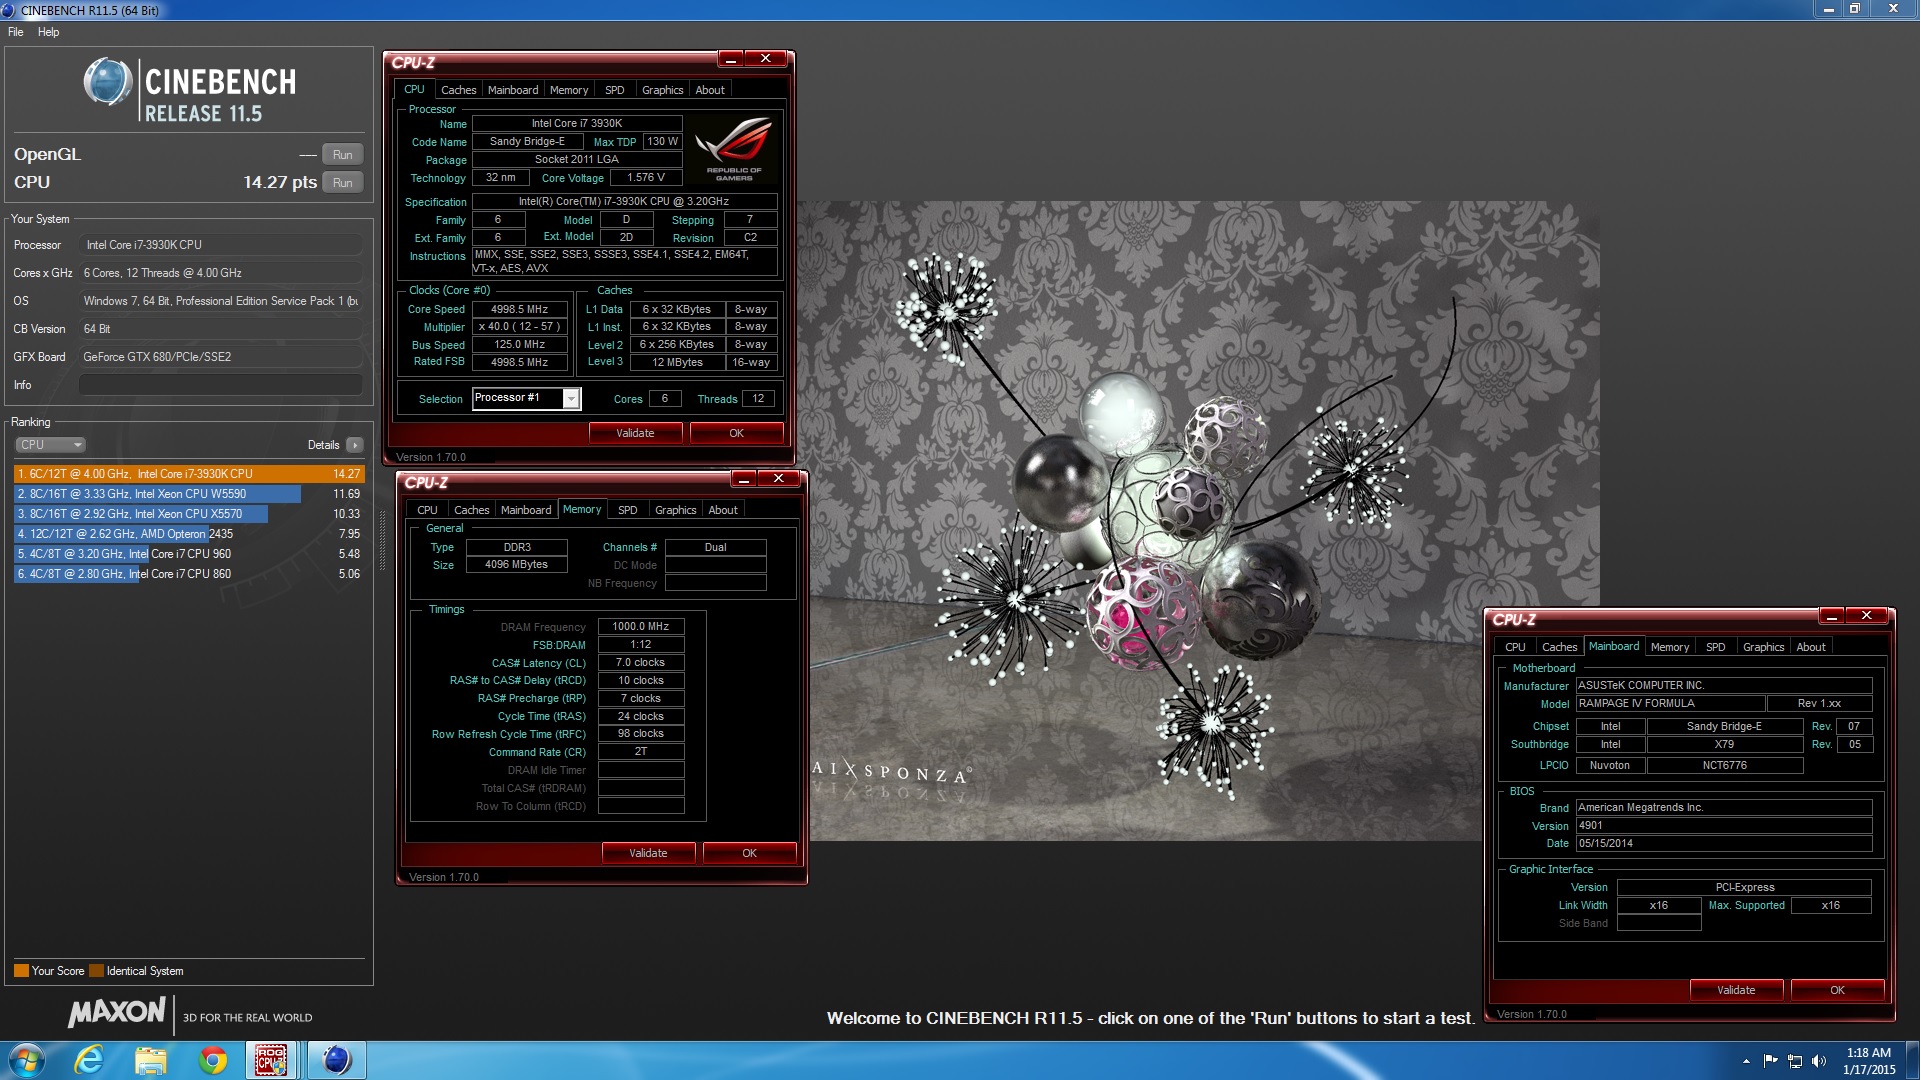Select ranking row 'Intel Core i7 CPU 860'

coord(189,574)
